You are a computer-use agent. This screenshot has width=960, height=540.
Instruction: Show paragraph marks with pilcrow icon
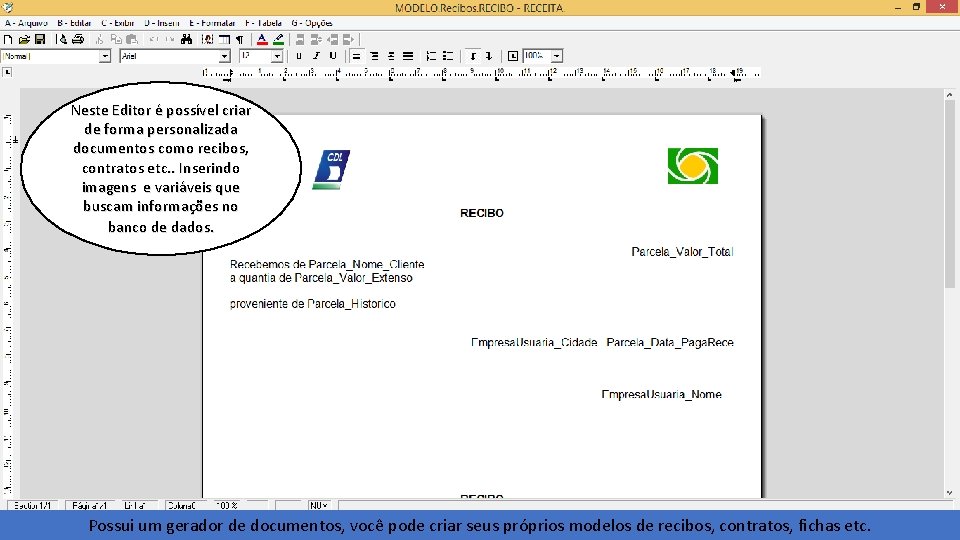[240, 39]
